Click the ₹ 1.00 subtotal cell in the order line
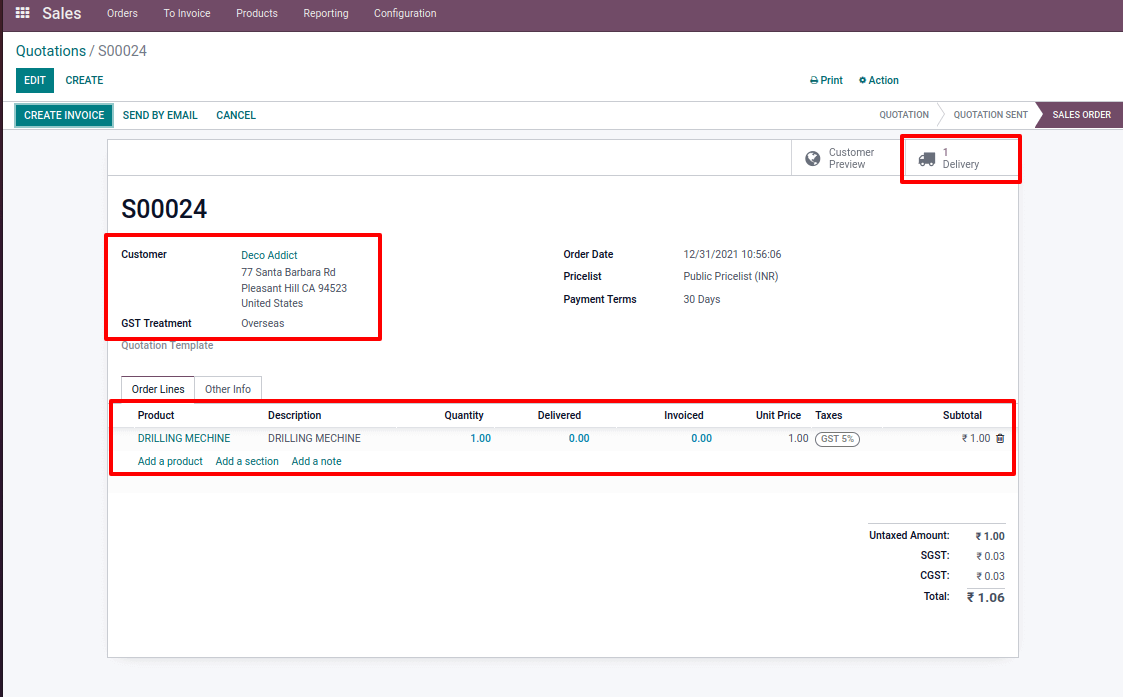 975,438
